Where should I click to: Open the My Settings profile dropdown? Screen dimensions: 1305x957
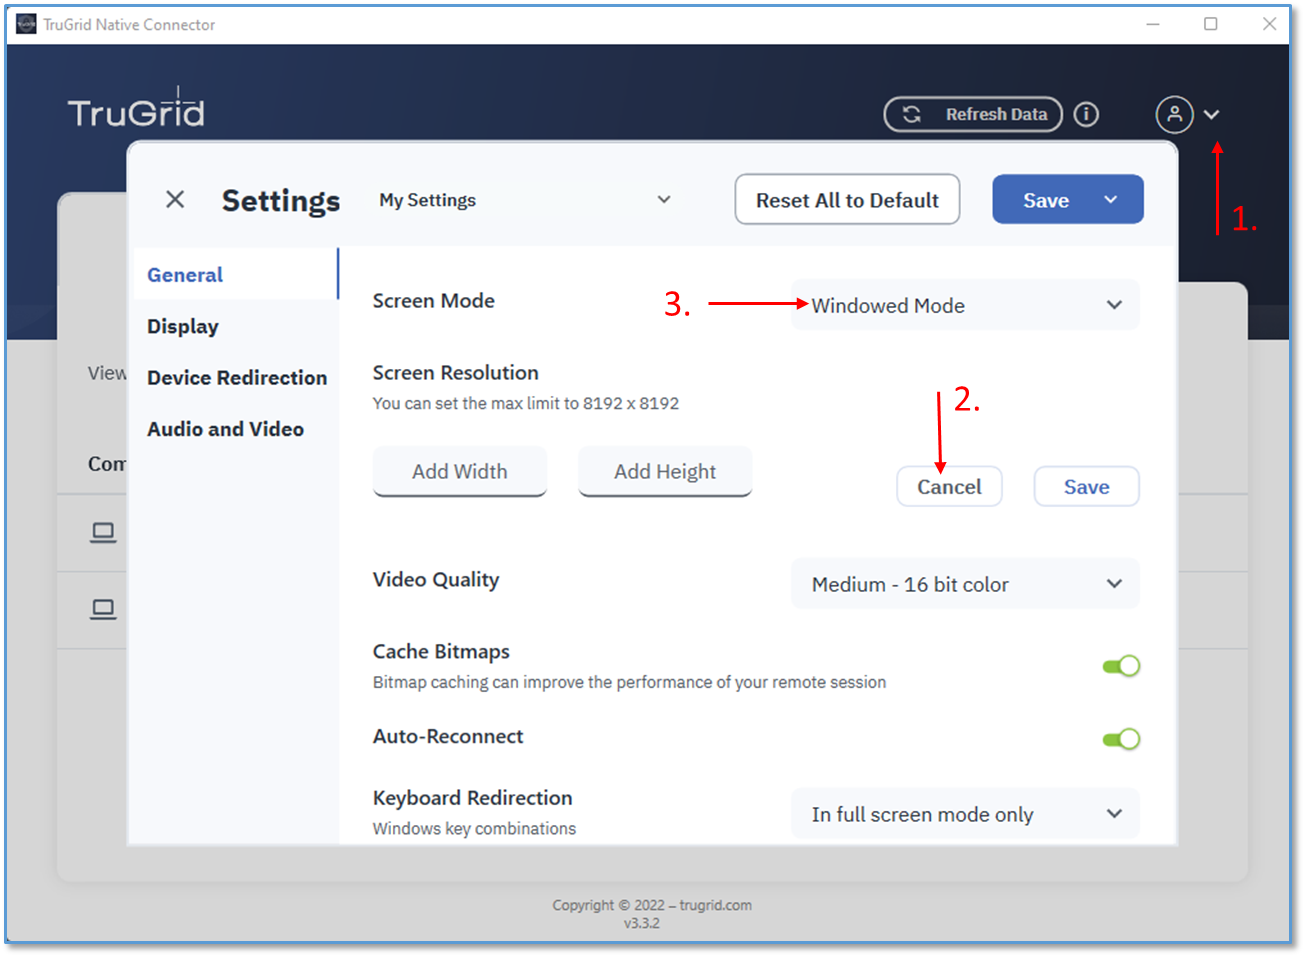524,200
